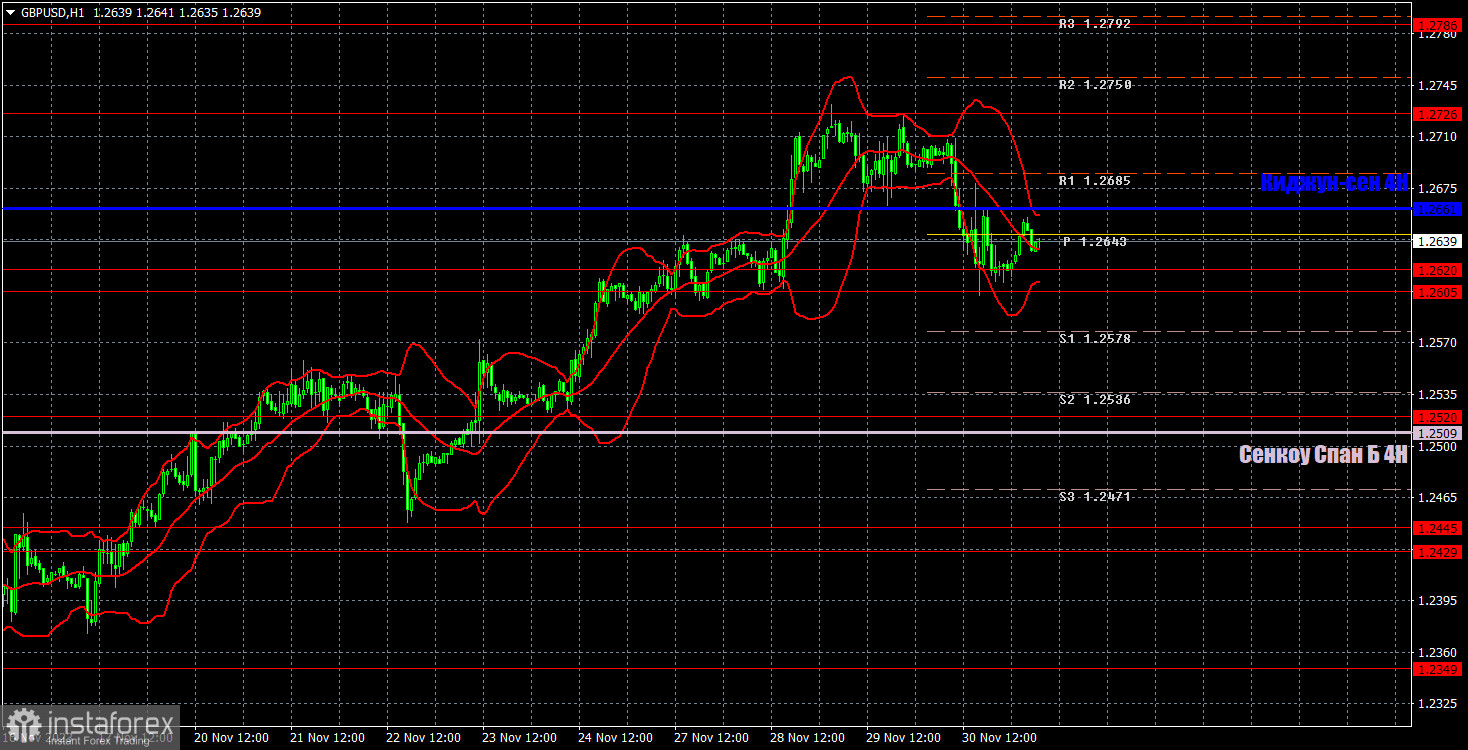The height and width of the screenshot is (750, 1468).
Task: Click the red 1.2726 price tag
Action: pyautogui.click(x=1438, y=114)
